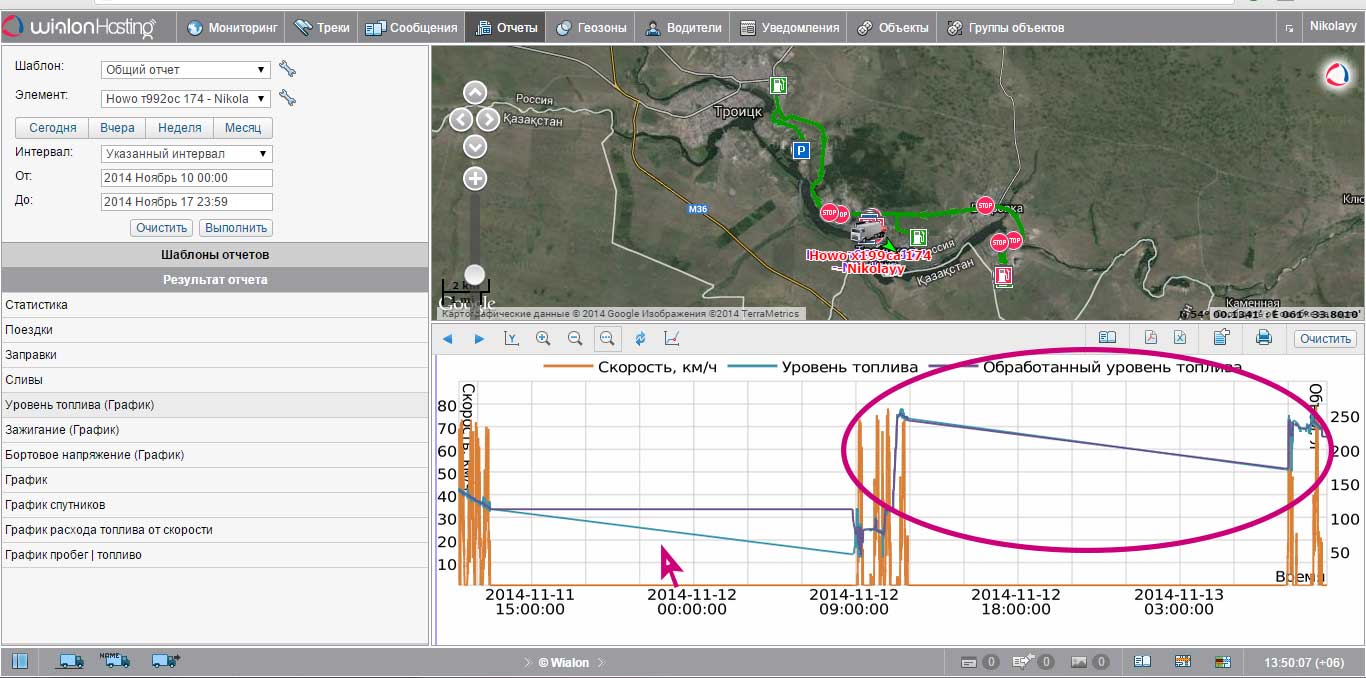
Task: Expand the Интервал dropdown
Action: point(186,154)
